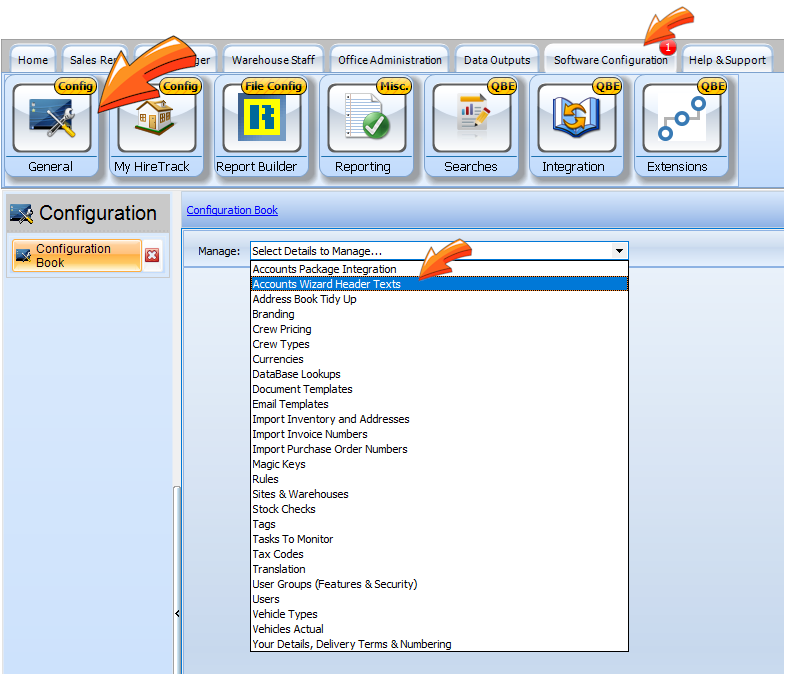Choose Users from the Manage list
Screen dimensions: 785x674
266,599
